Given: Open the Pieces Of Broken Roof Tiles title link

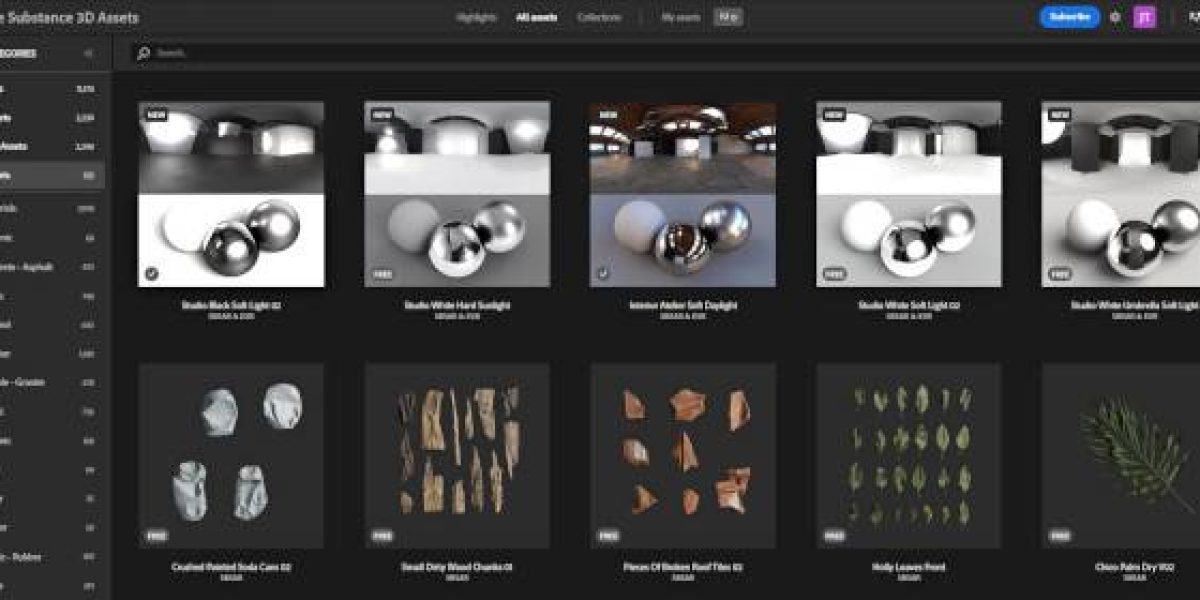Looking at the screenshot, I should [x=682, y=567].
